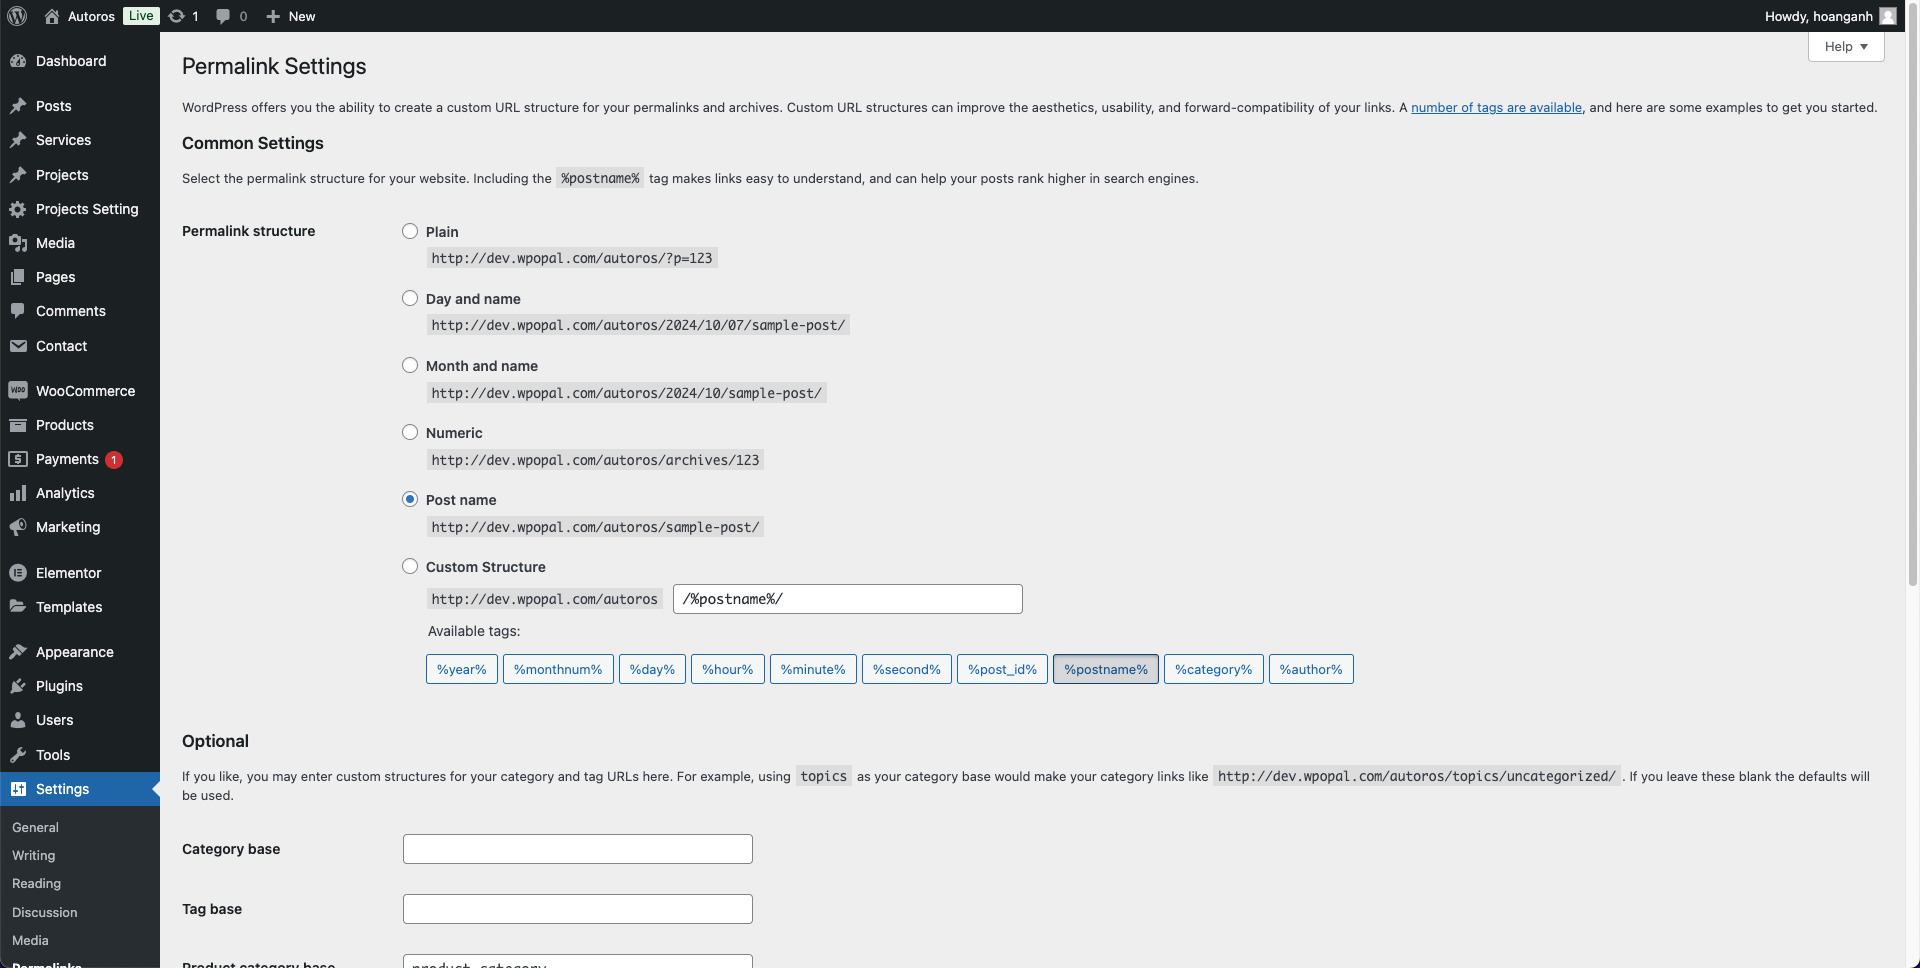
Task: Open the Analytics bar chart icon
Action: coord(18,493)
